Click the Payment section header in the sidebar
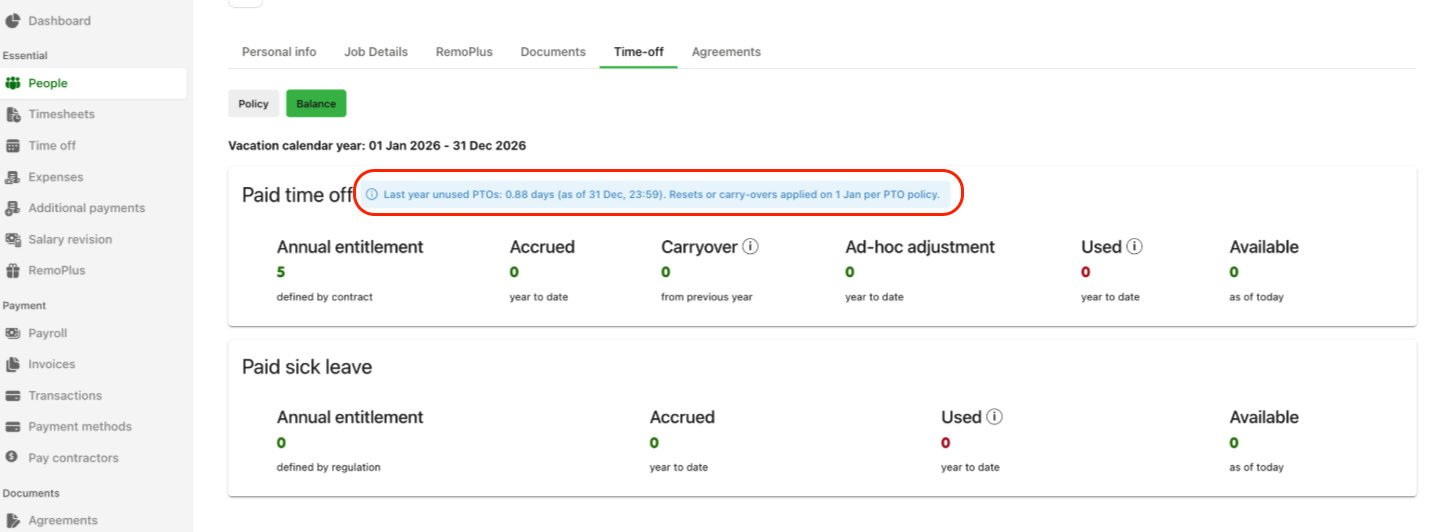Viewport: 1437px width, 532px height. coord(25,306)
